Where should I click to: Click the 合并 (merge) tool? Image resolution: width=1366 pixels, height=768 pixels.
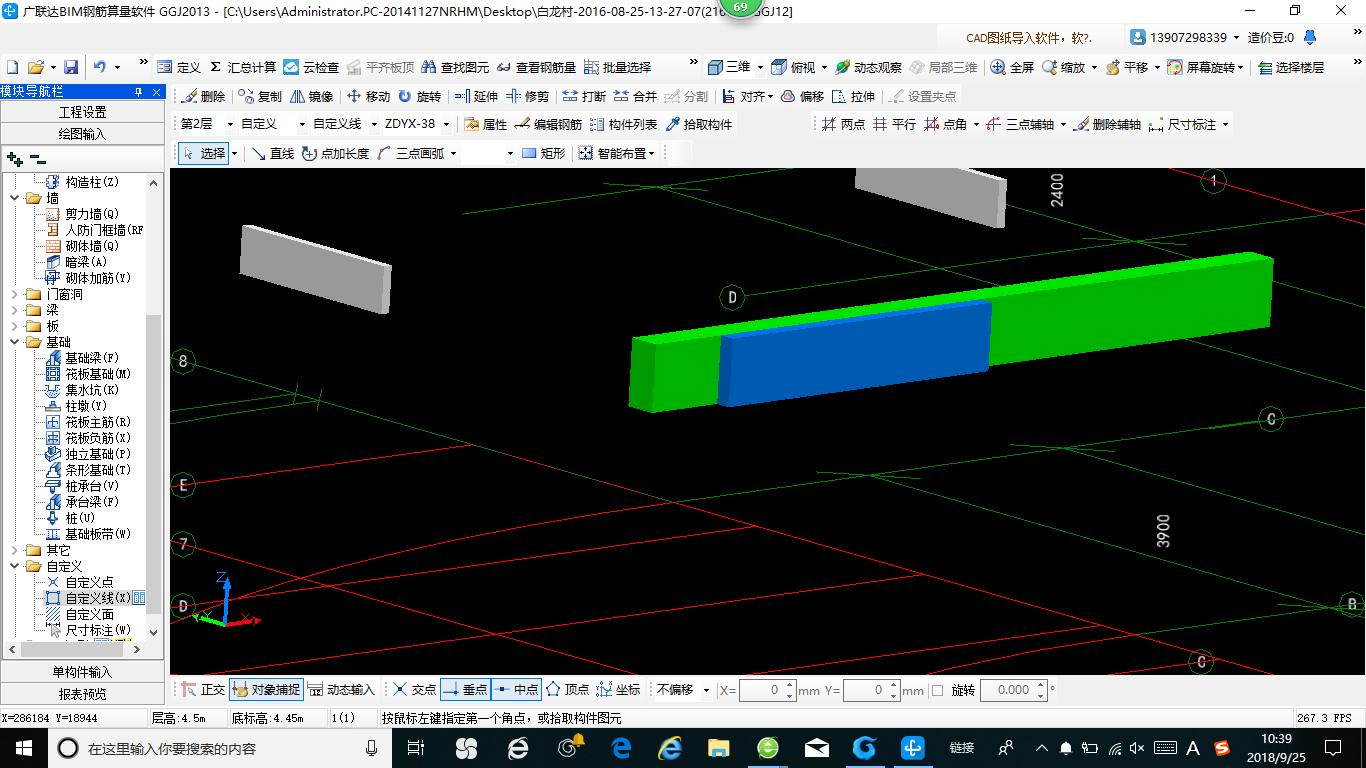click(x=635, y=97)
